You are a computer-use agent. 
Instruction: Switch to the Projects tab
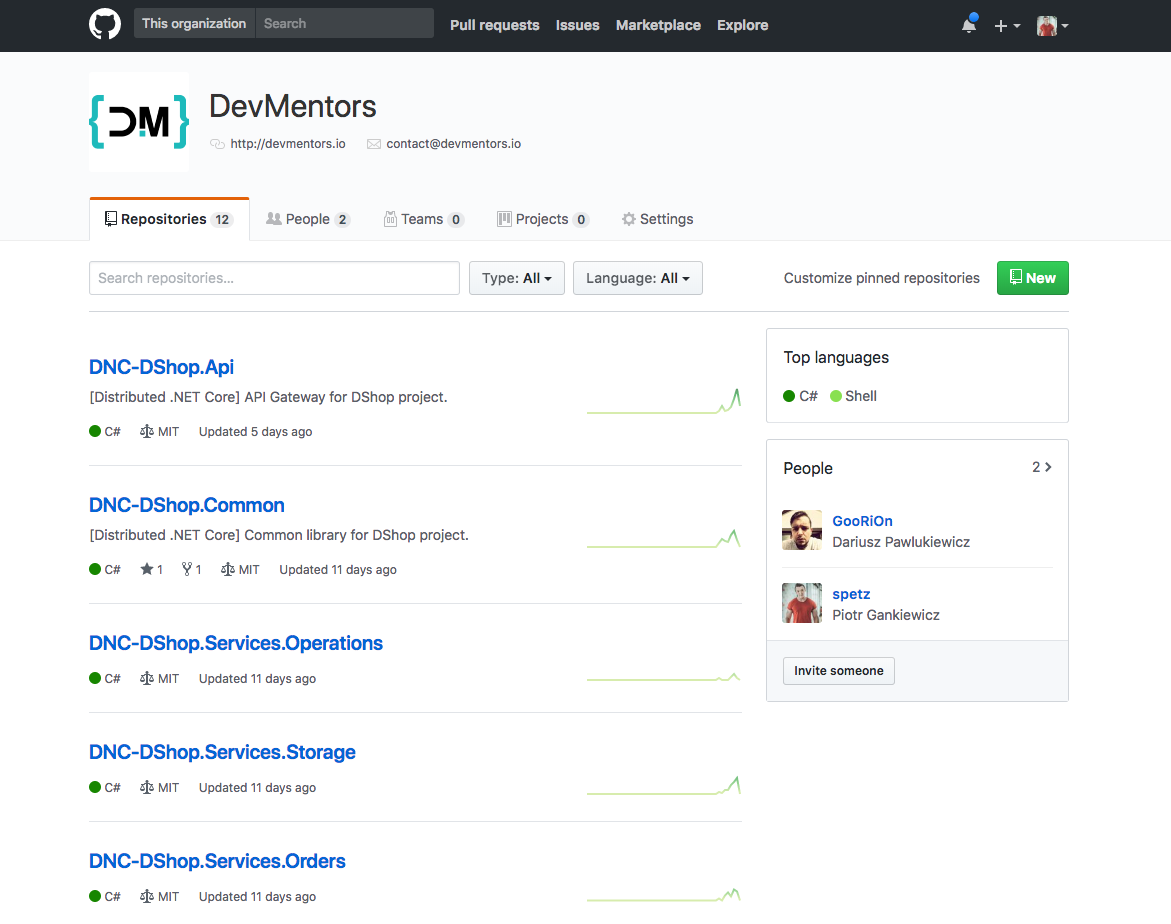[543, 219]
